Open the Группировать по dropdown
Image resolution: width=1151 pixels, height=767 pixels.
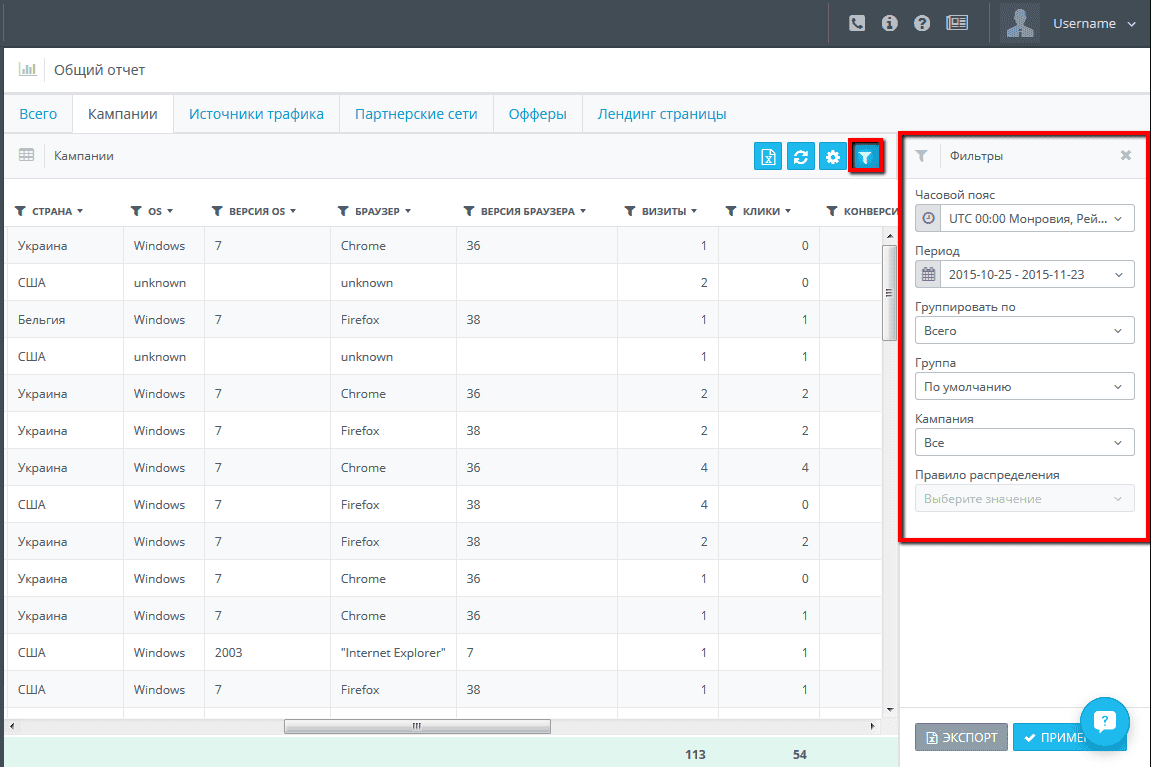click(x=1024, y=330)
